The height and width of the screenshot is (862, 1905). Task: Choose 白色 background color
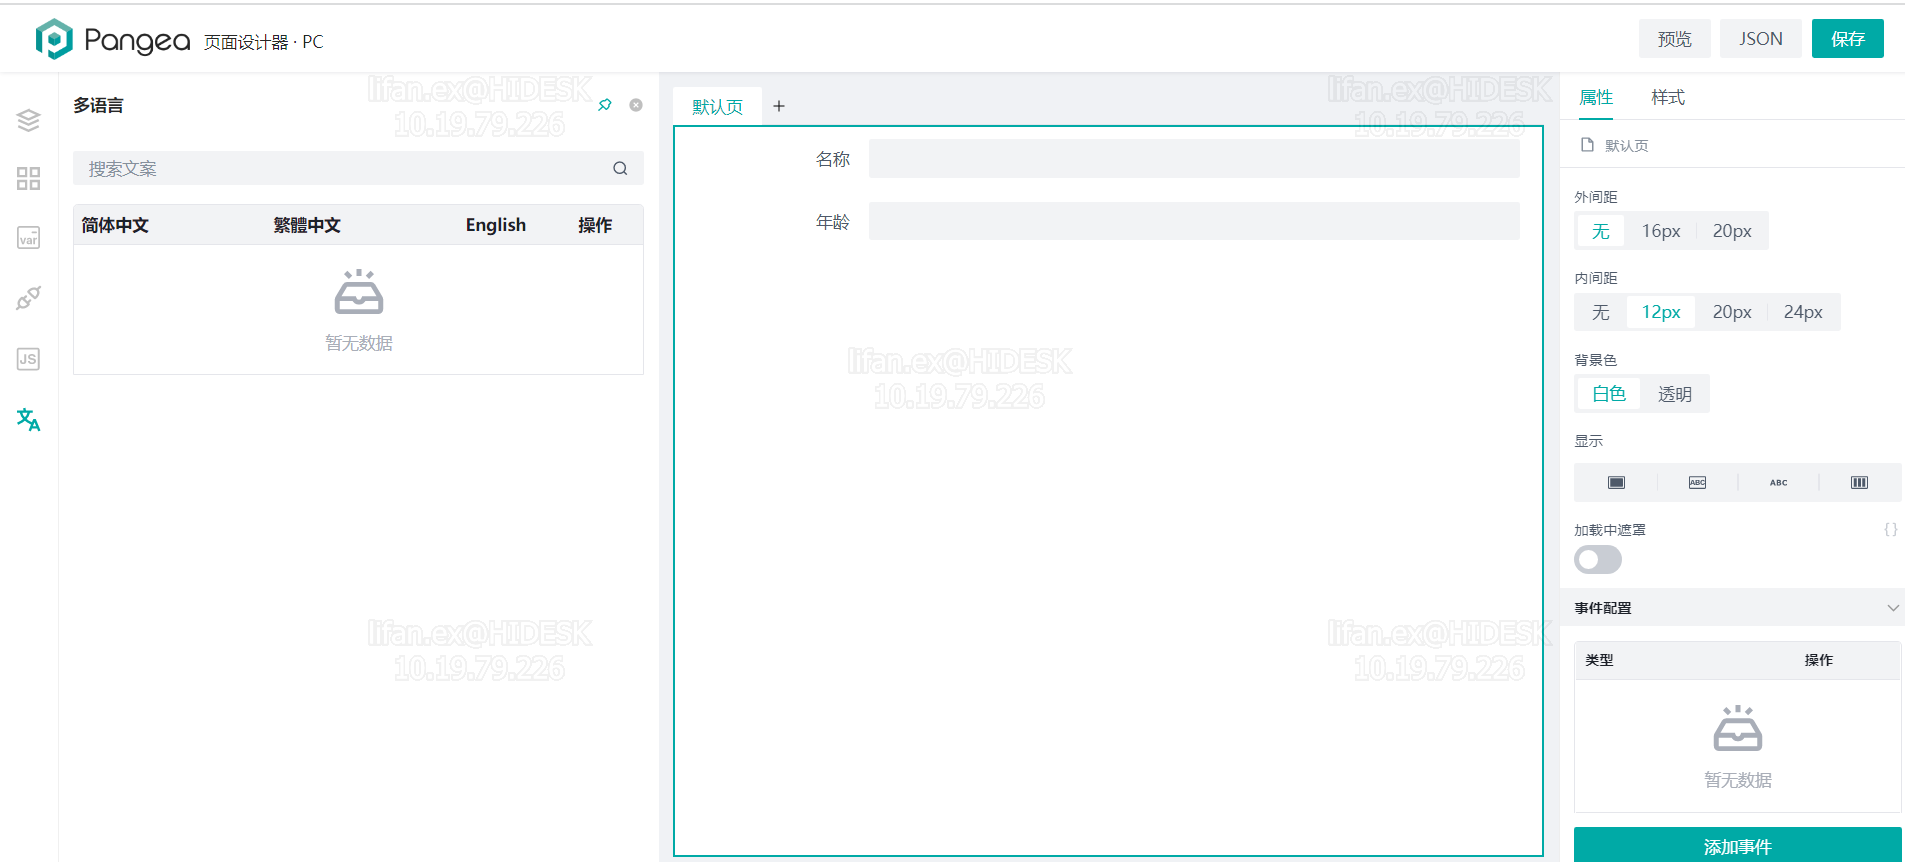pos(1609,394)
